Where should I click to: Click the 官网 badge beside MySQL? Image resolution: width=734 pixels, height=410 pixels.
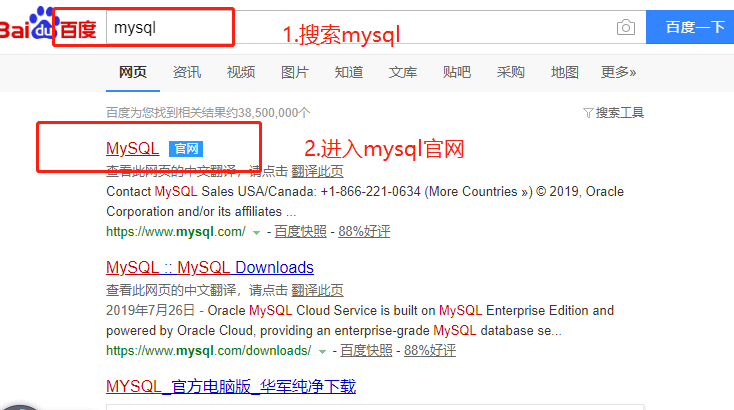(x=186, y=149)
